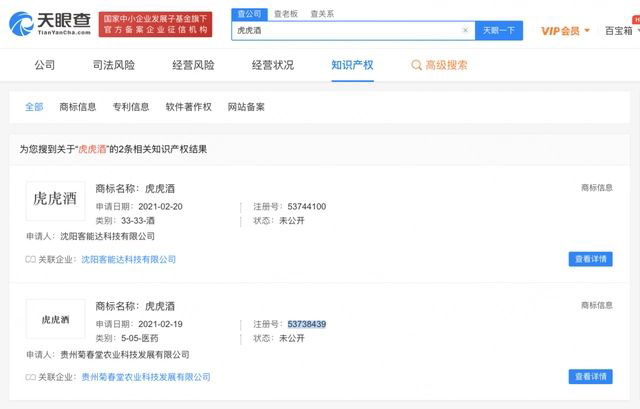Click the related-company icon for 沈阳客能达

pyautogui.click(x=31, y=259)
